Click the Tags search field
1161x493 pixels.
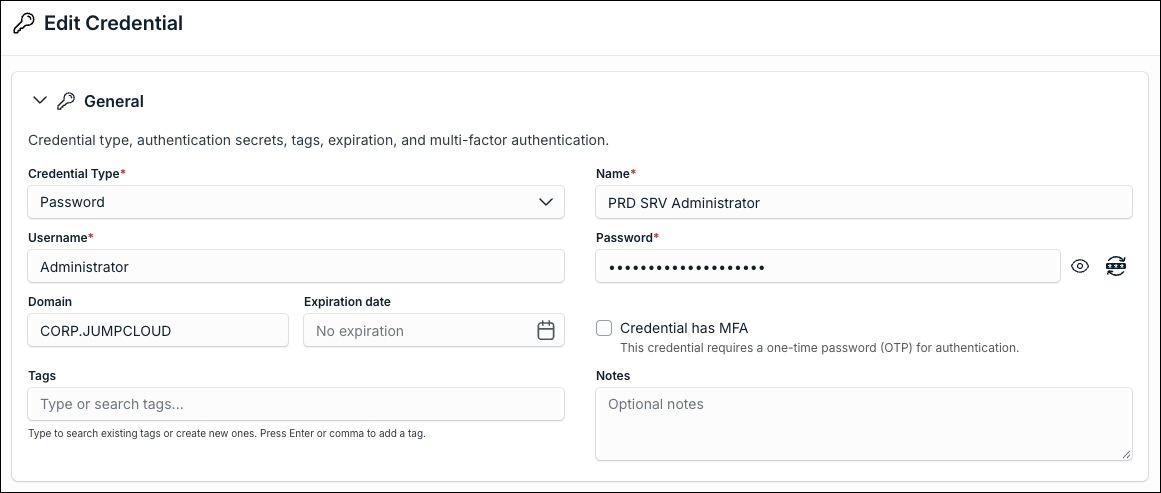tap(296, 404)
